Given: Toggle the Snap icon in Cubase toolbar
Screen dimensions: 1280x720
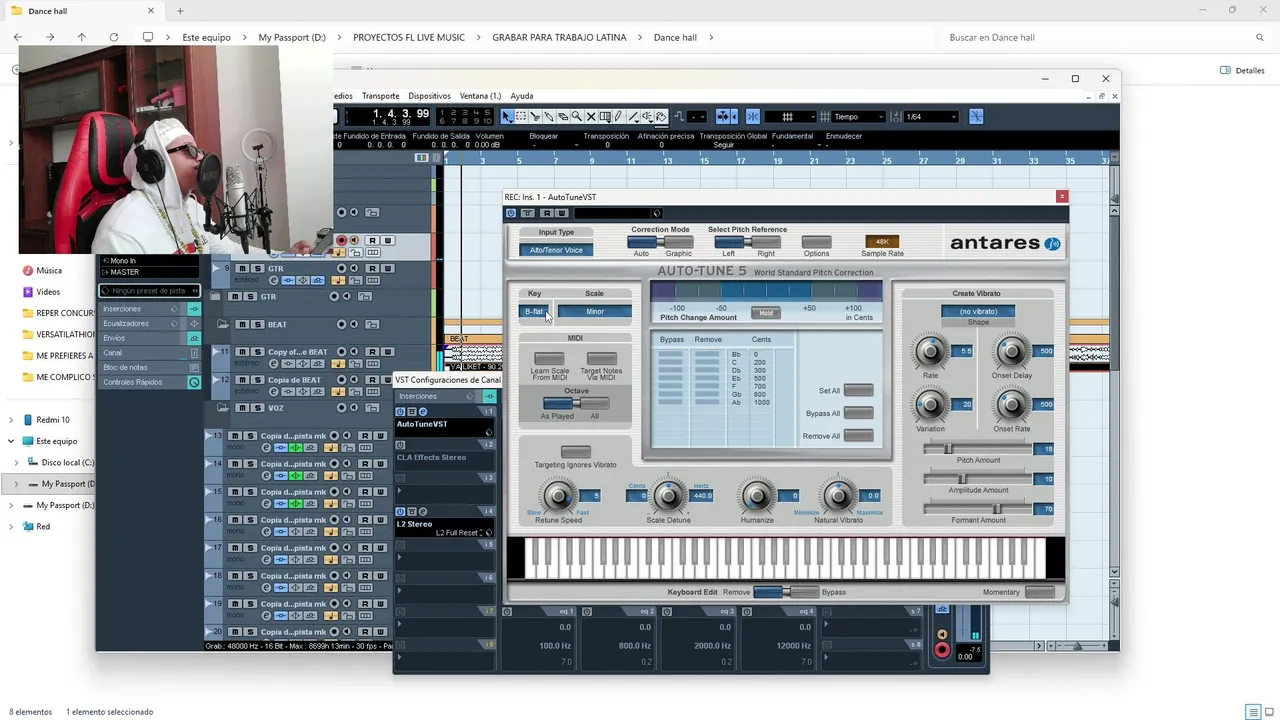Looking at the screenshot, I should coord(753,117).
